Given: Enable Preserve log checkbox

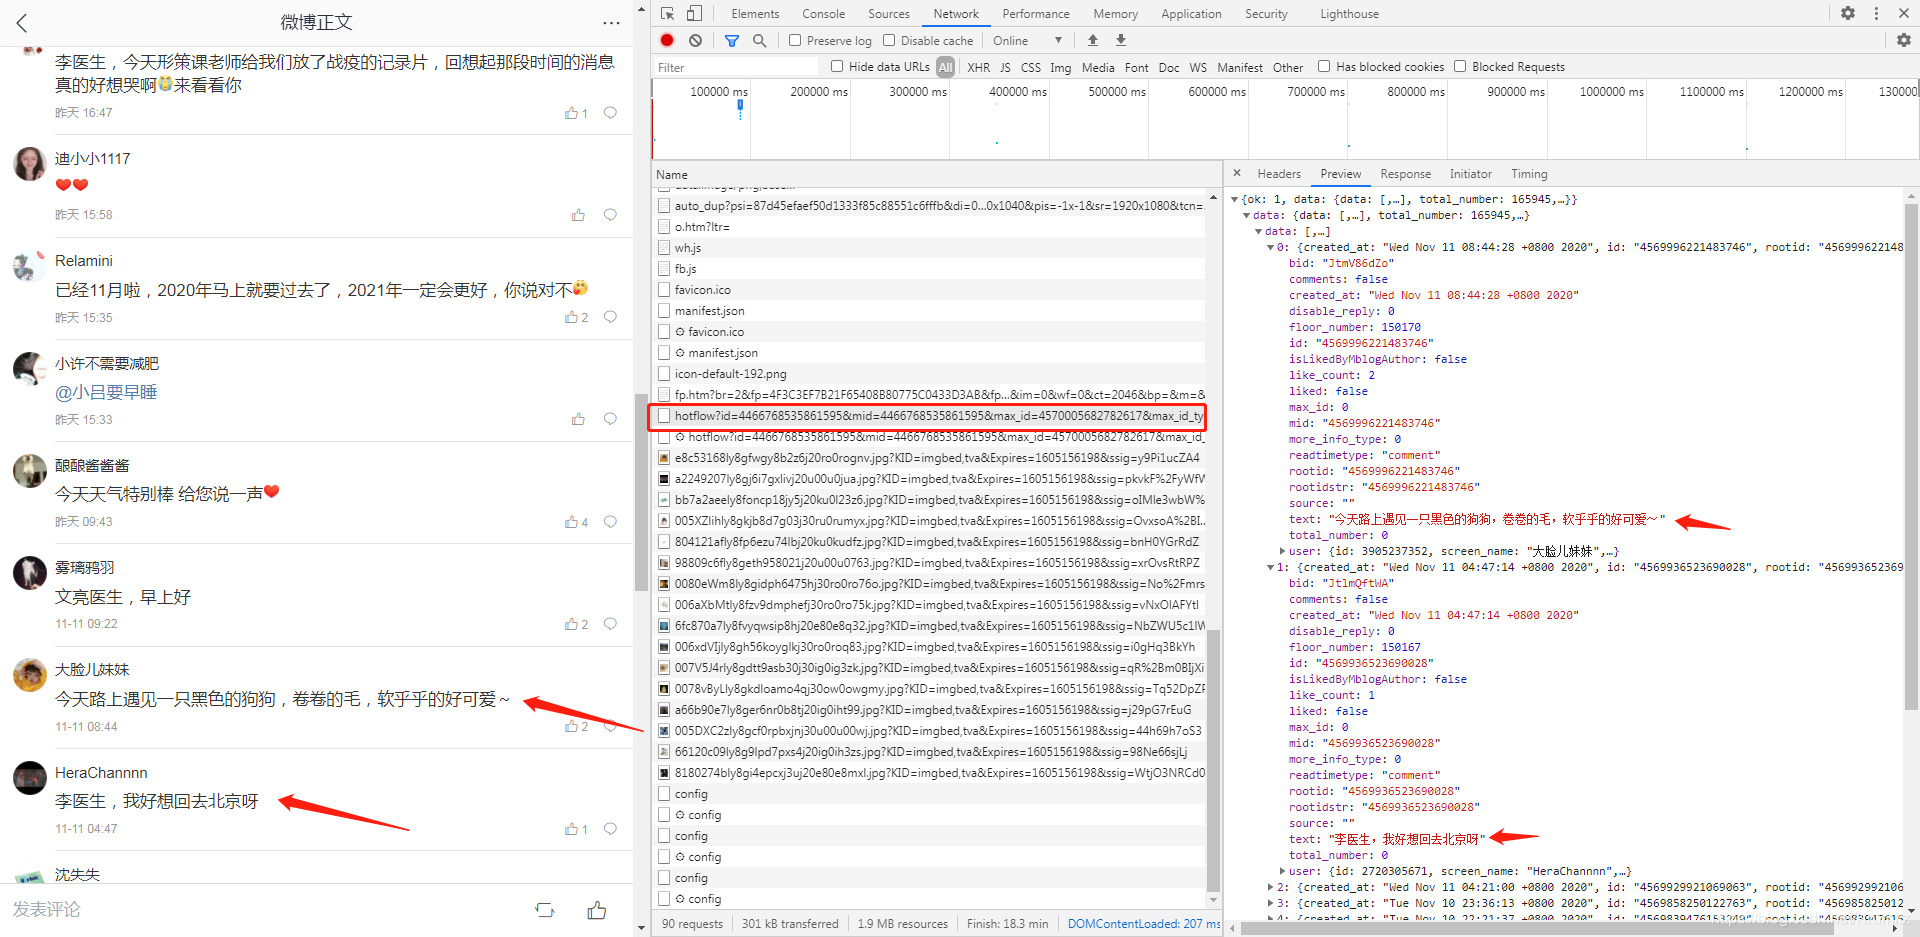Looking at the screenshot, I should 795,40.
